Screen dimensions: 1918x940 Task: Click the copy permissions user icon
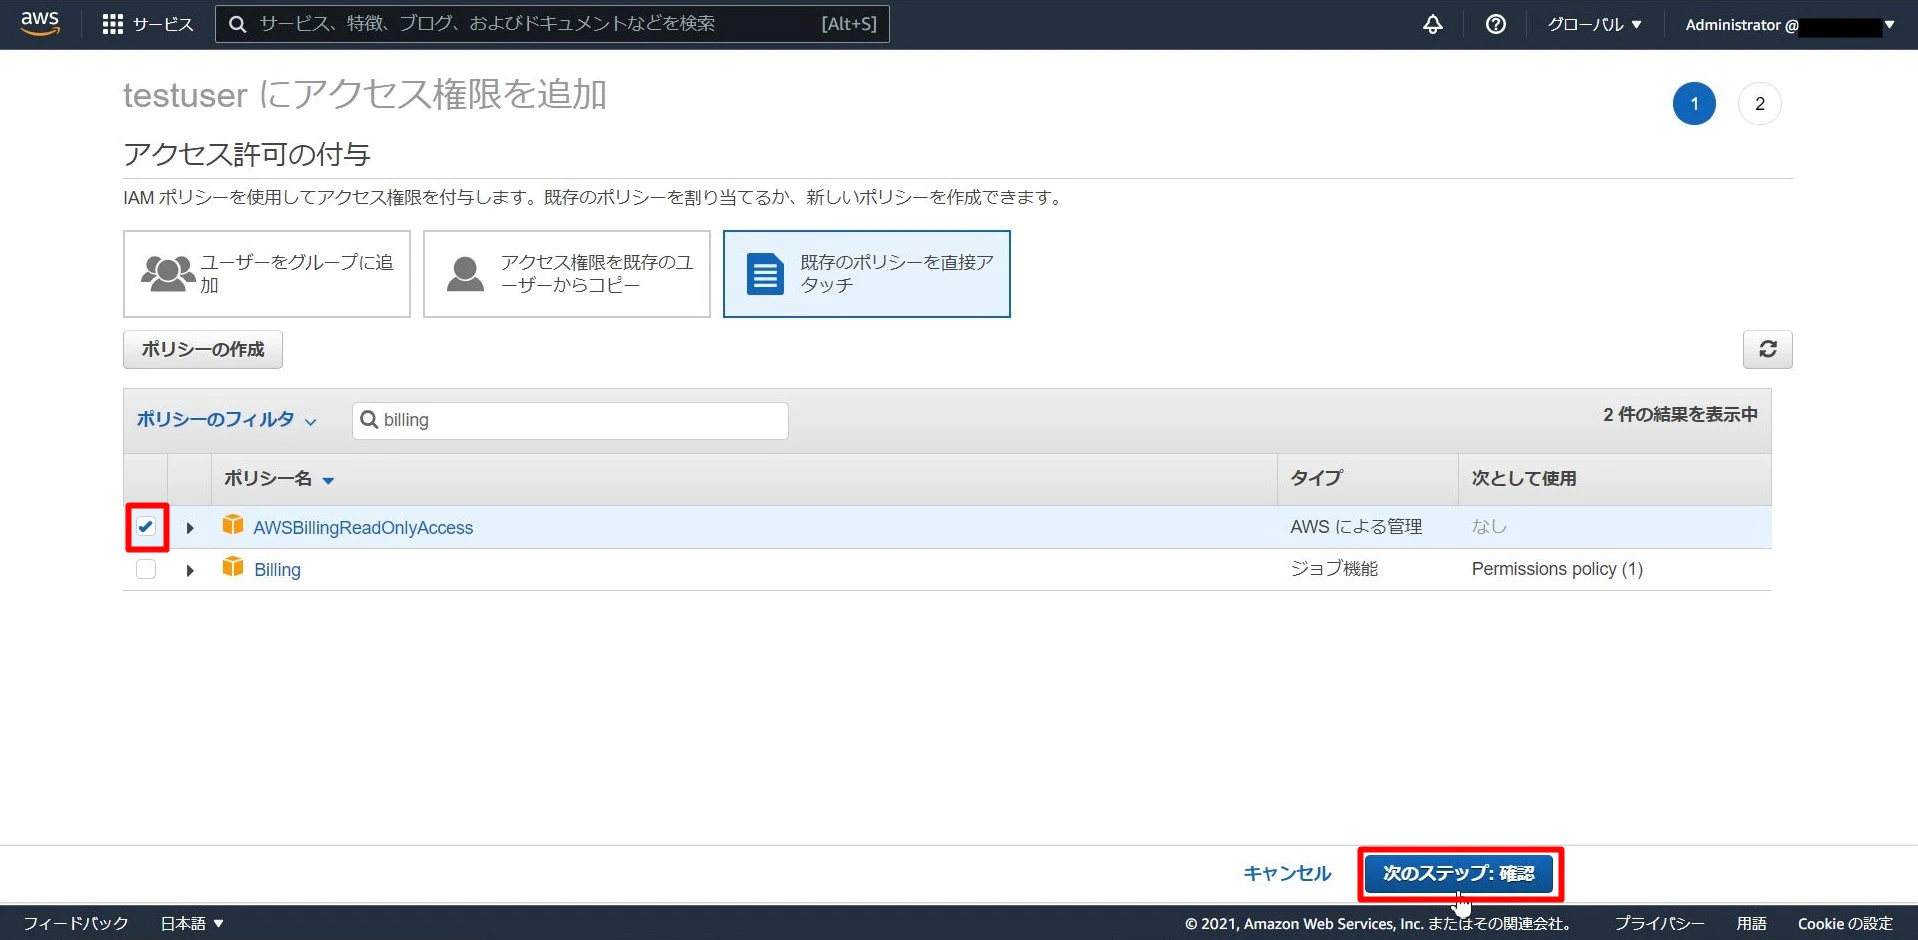465,273
